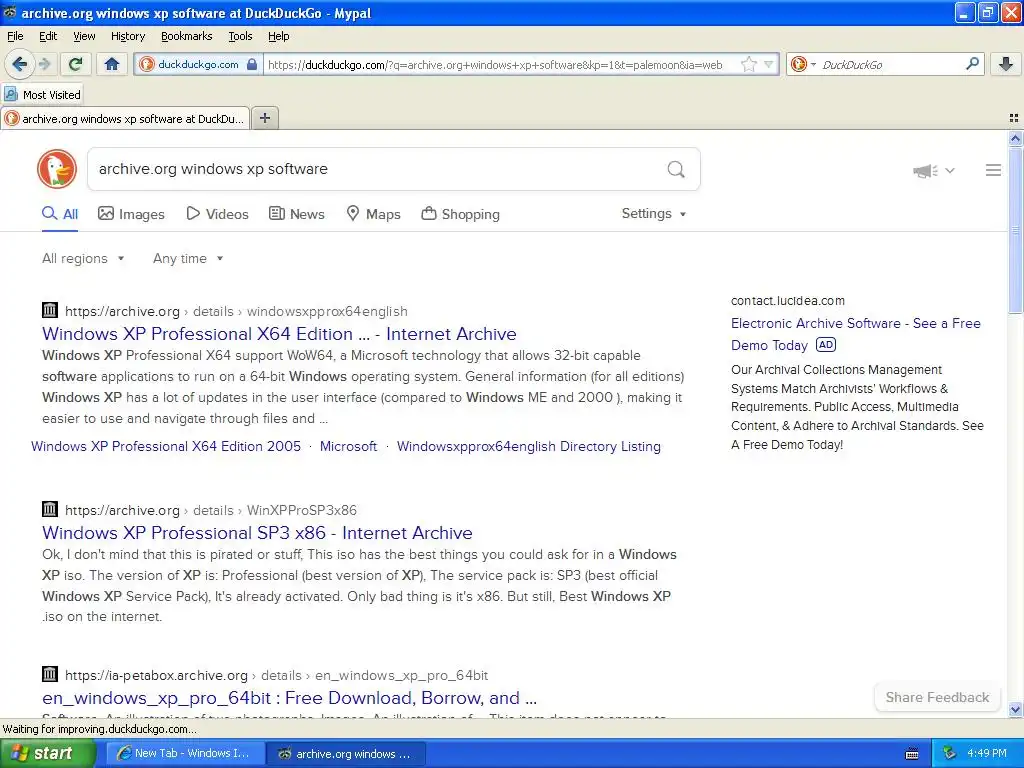Switch to News results
The height and width of the screenshot is (768, 1024).
point(296,214)
